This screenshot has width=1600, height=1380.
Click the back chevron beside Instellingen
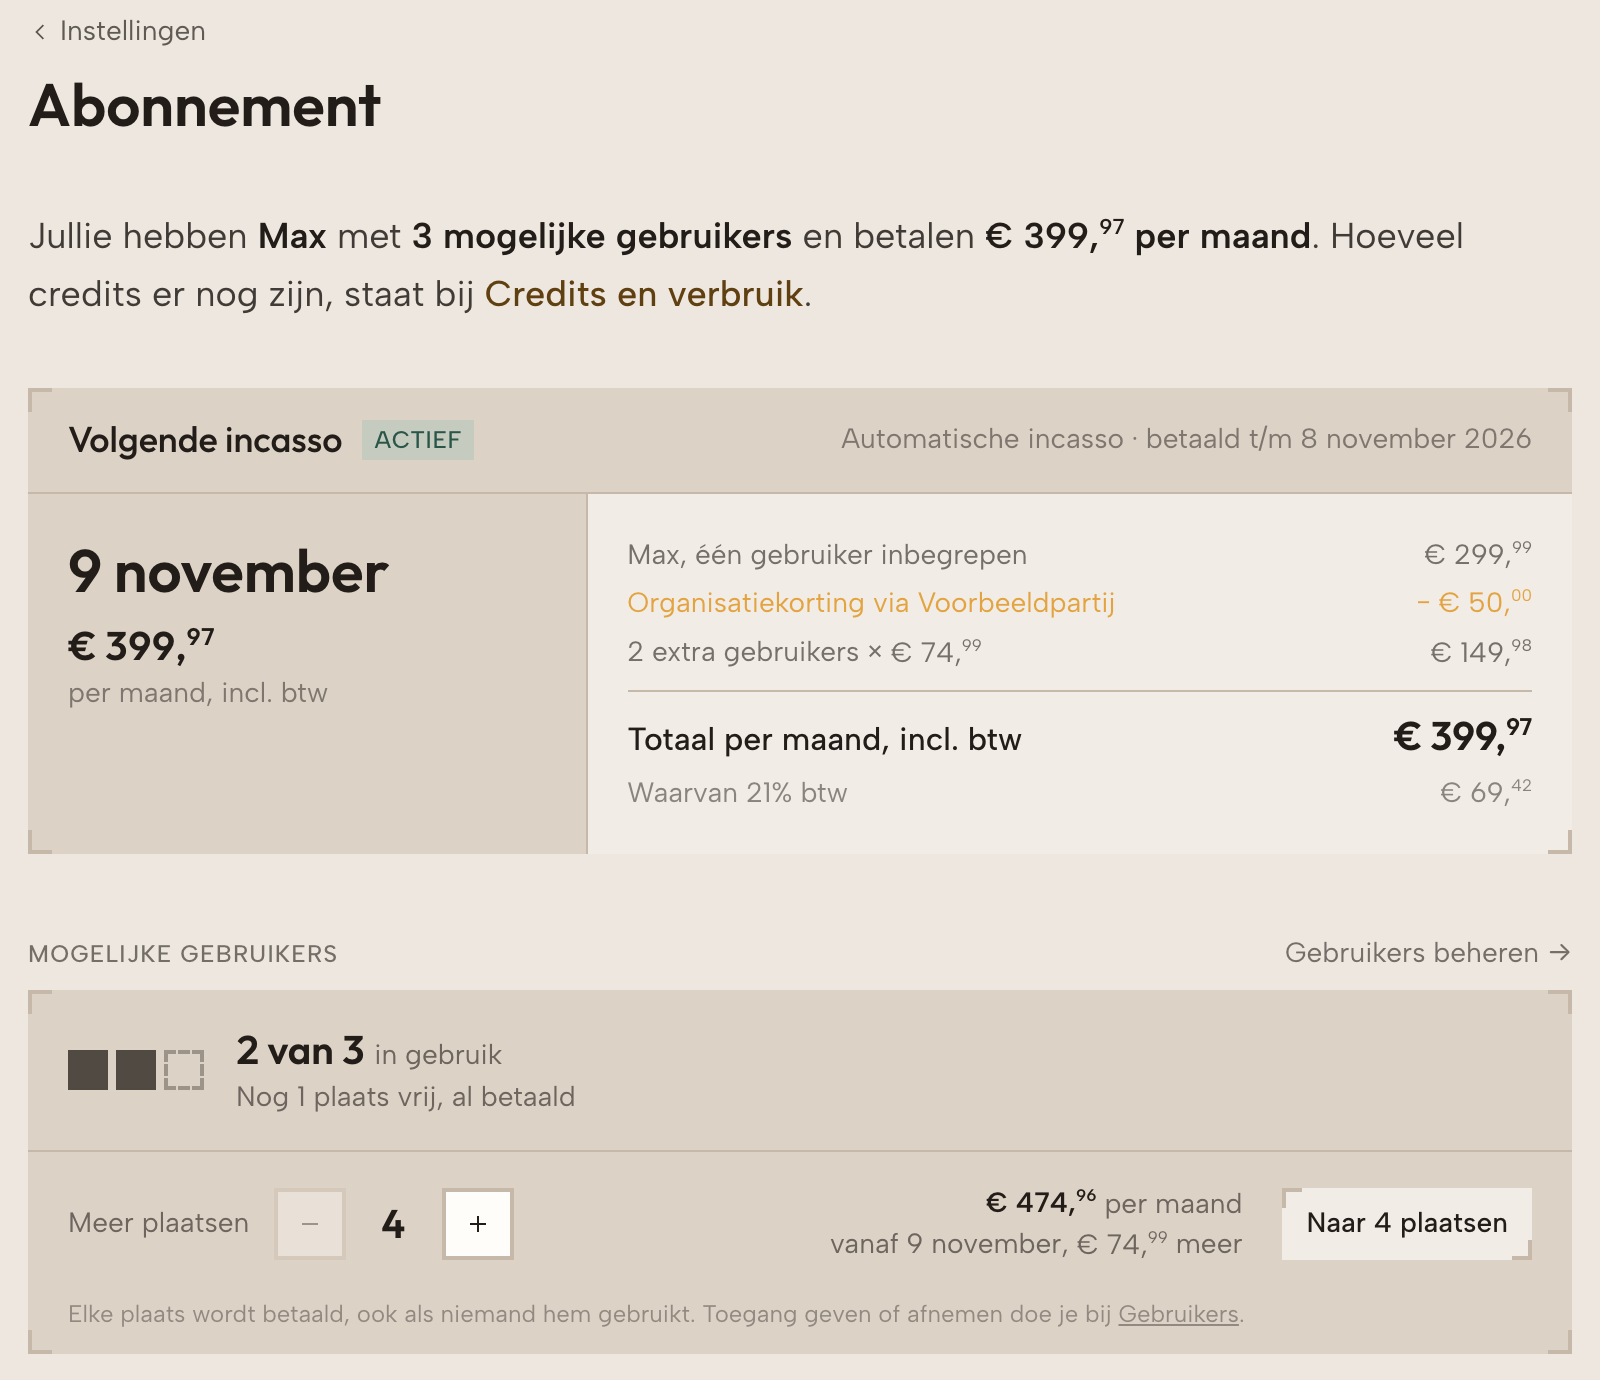(40, 32)
